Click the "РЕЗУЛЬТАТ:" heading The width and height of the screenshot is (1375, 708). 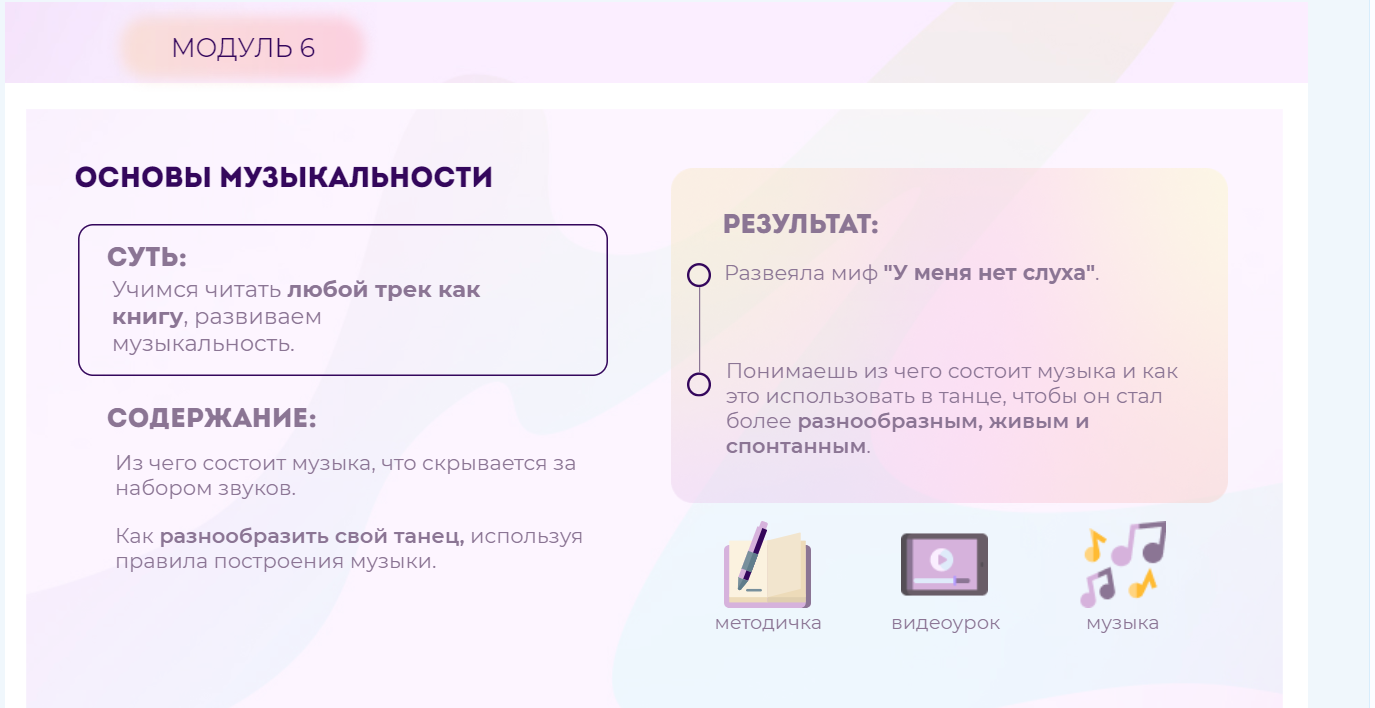(801, 224)
